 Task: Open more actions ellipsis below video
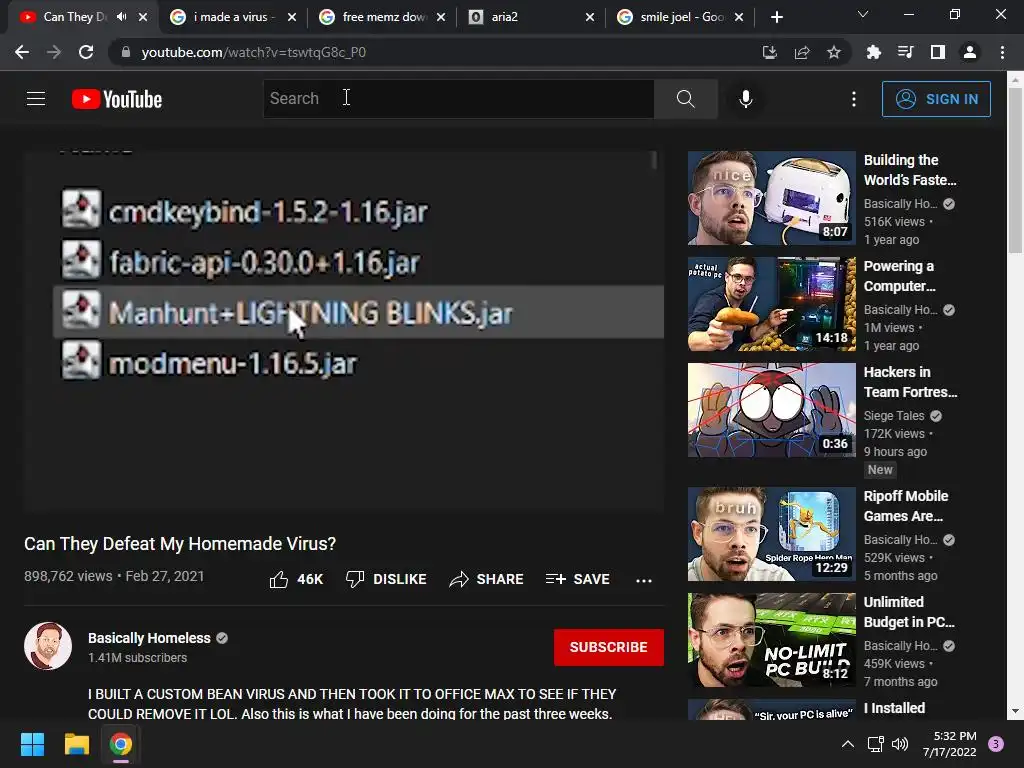coord(644,580)
